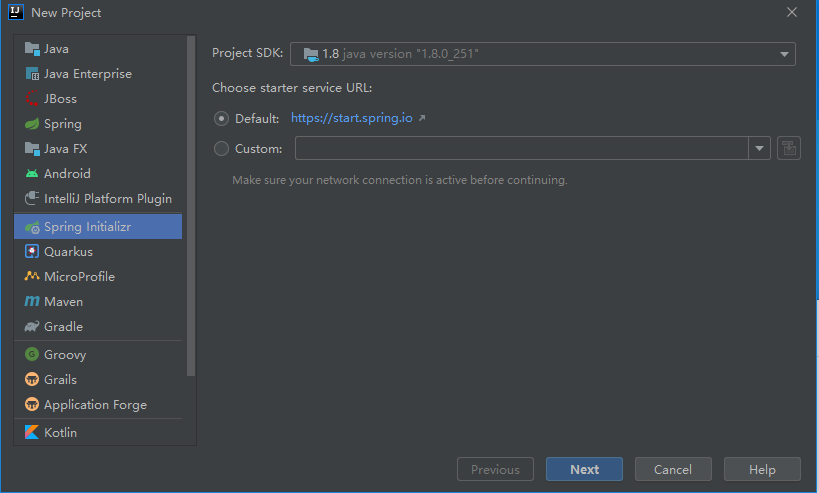Select Java Enterprise from the project types
This screenshot has width=819, height=493.
[98, 74]
